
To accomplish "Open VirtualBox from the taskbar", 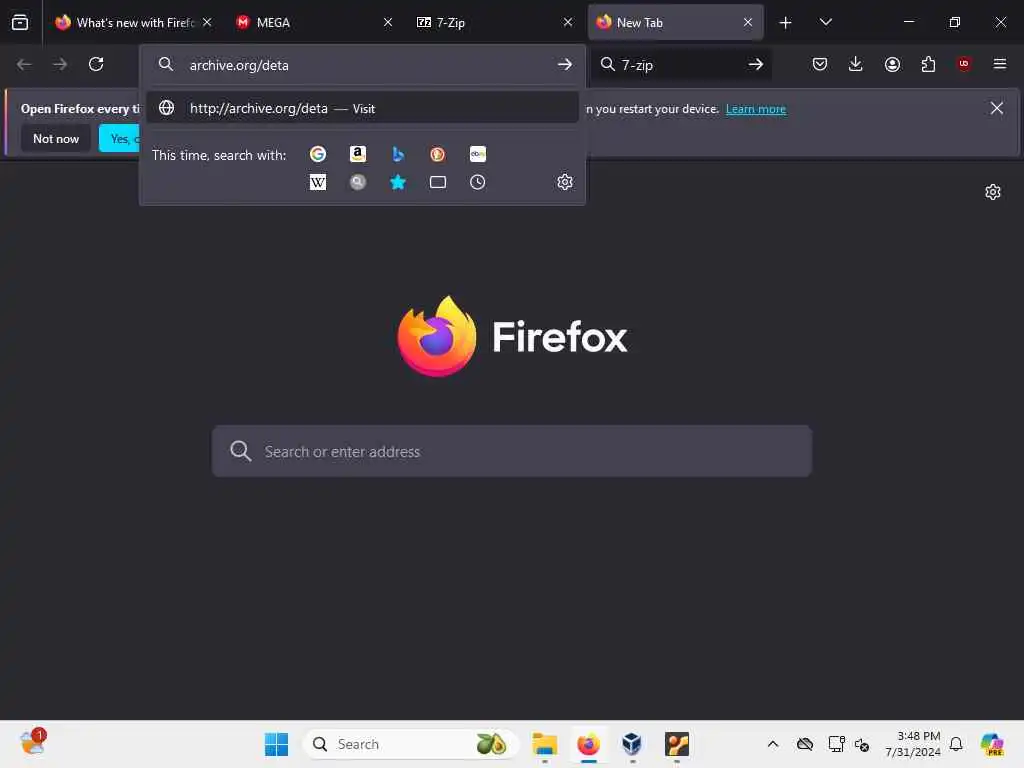I will click(632, 744).
